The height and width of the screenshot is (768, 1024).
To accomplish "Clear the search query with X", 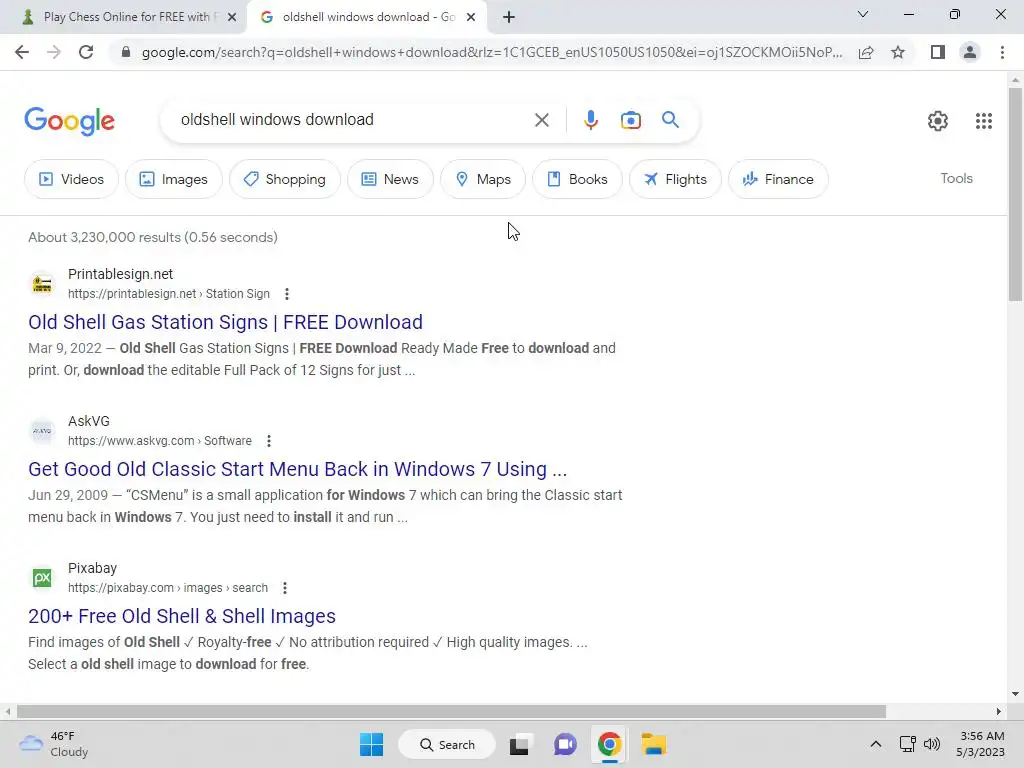I will 541,120.
